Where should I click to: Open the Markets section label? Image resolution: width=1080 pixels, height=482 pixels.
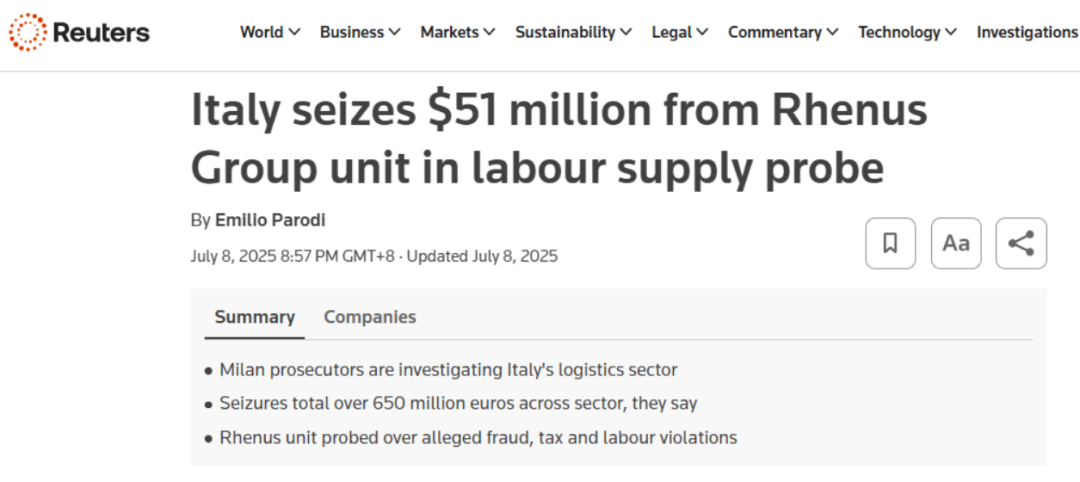[450, 32]
